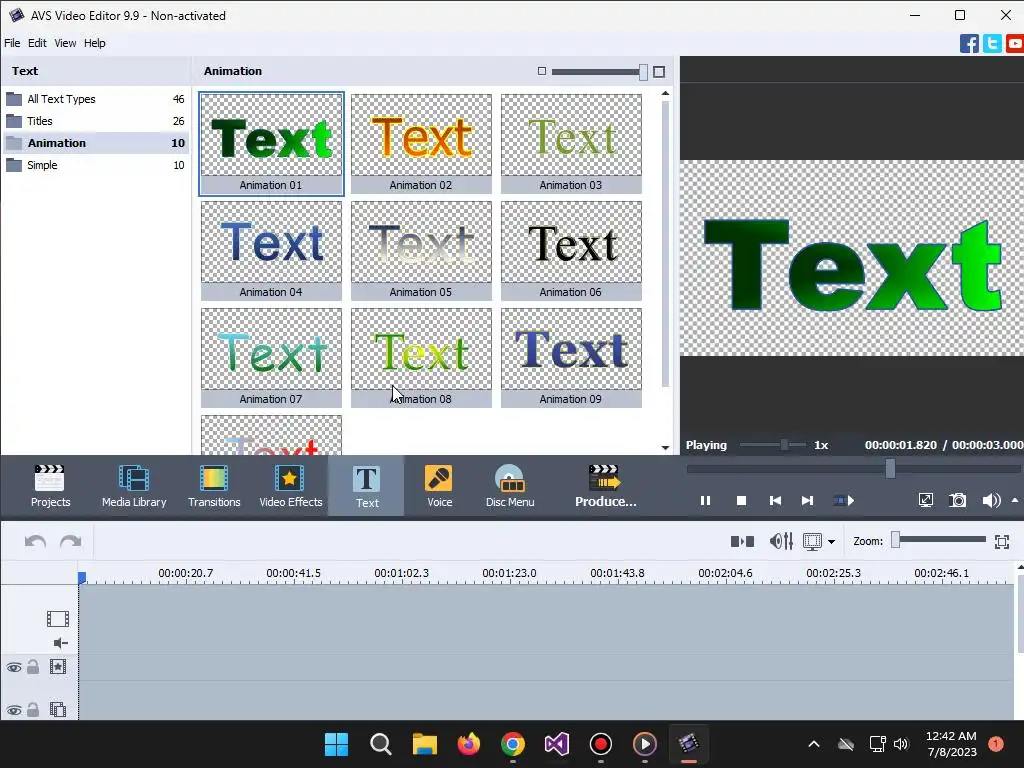The image size is (1024, 768).
Task: Adjust the timeline Zoom slider
Action: pos(939,539)
